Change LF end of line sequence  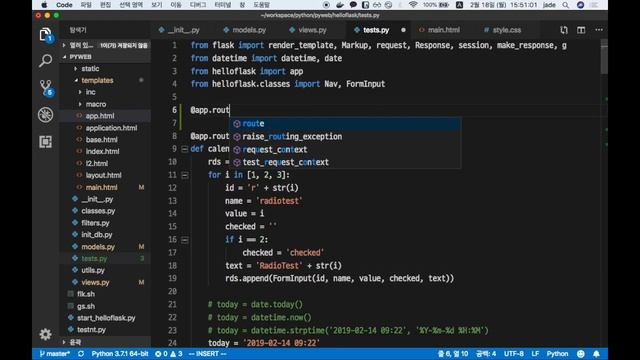tap(535, 354)
